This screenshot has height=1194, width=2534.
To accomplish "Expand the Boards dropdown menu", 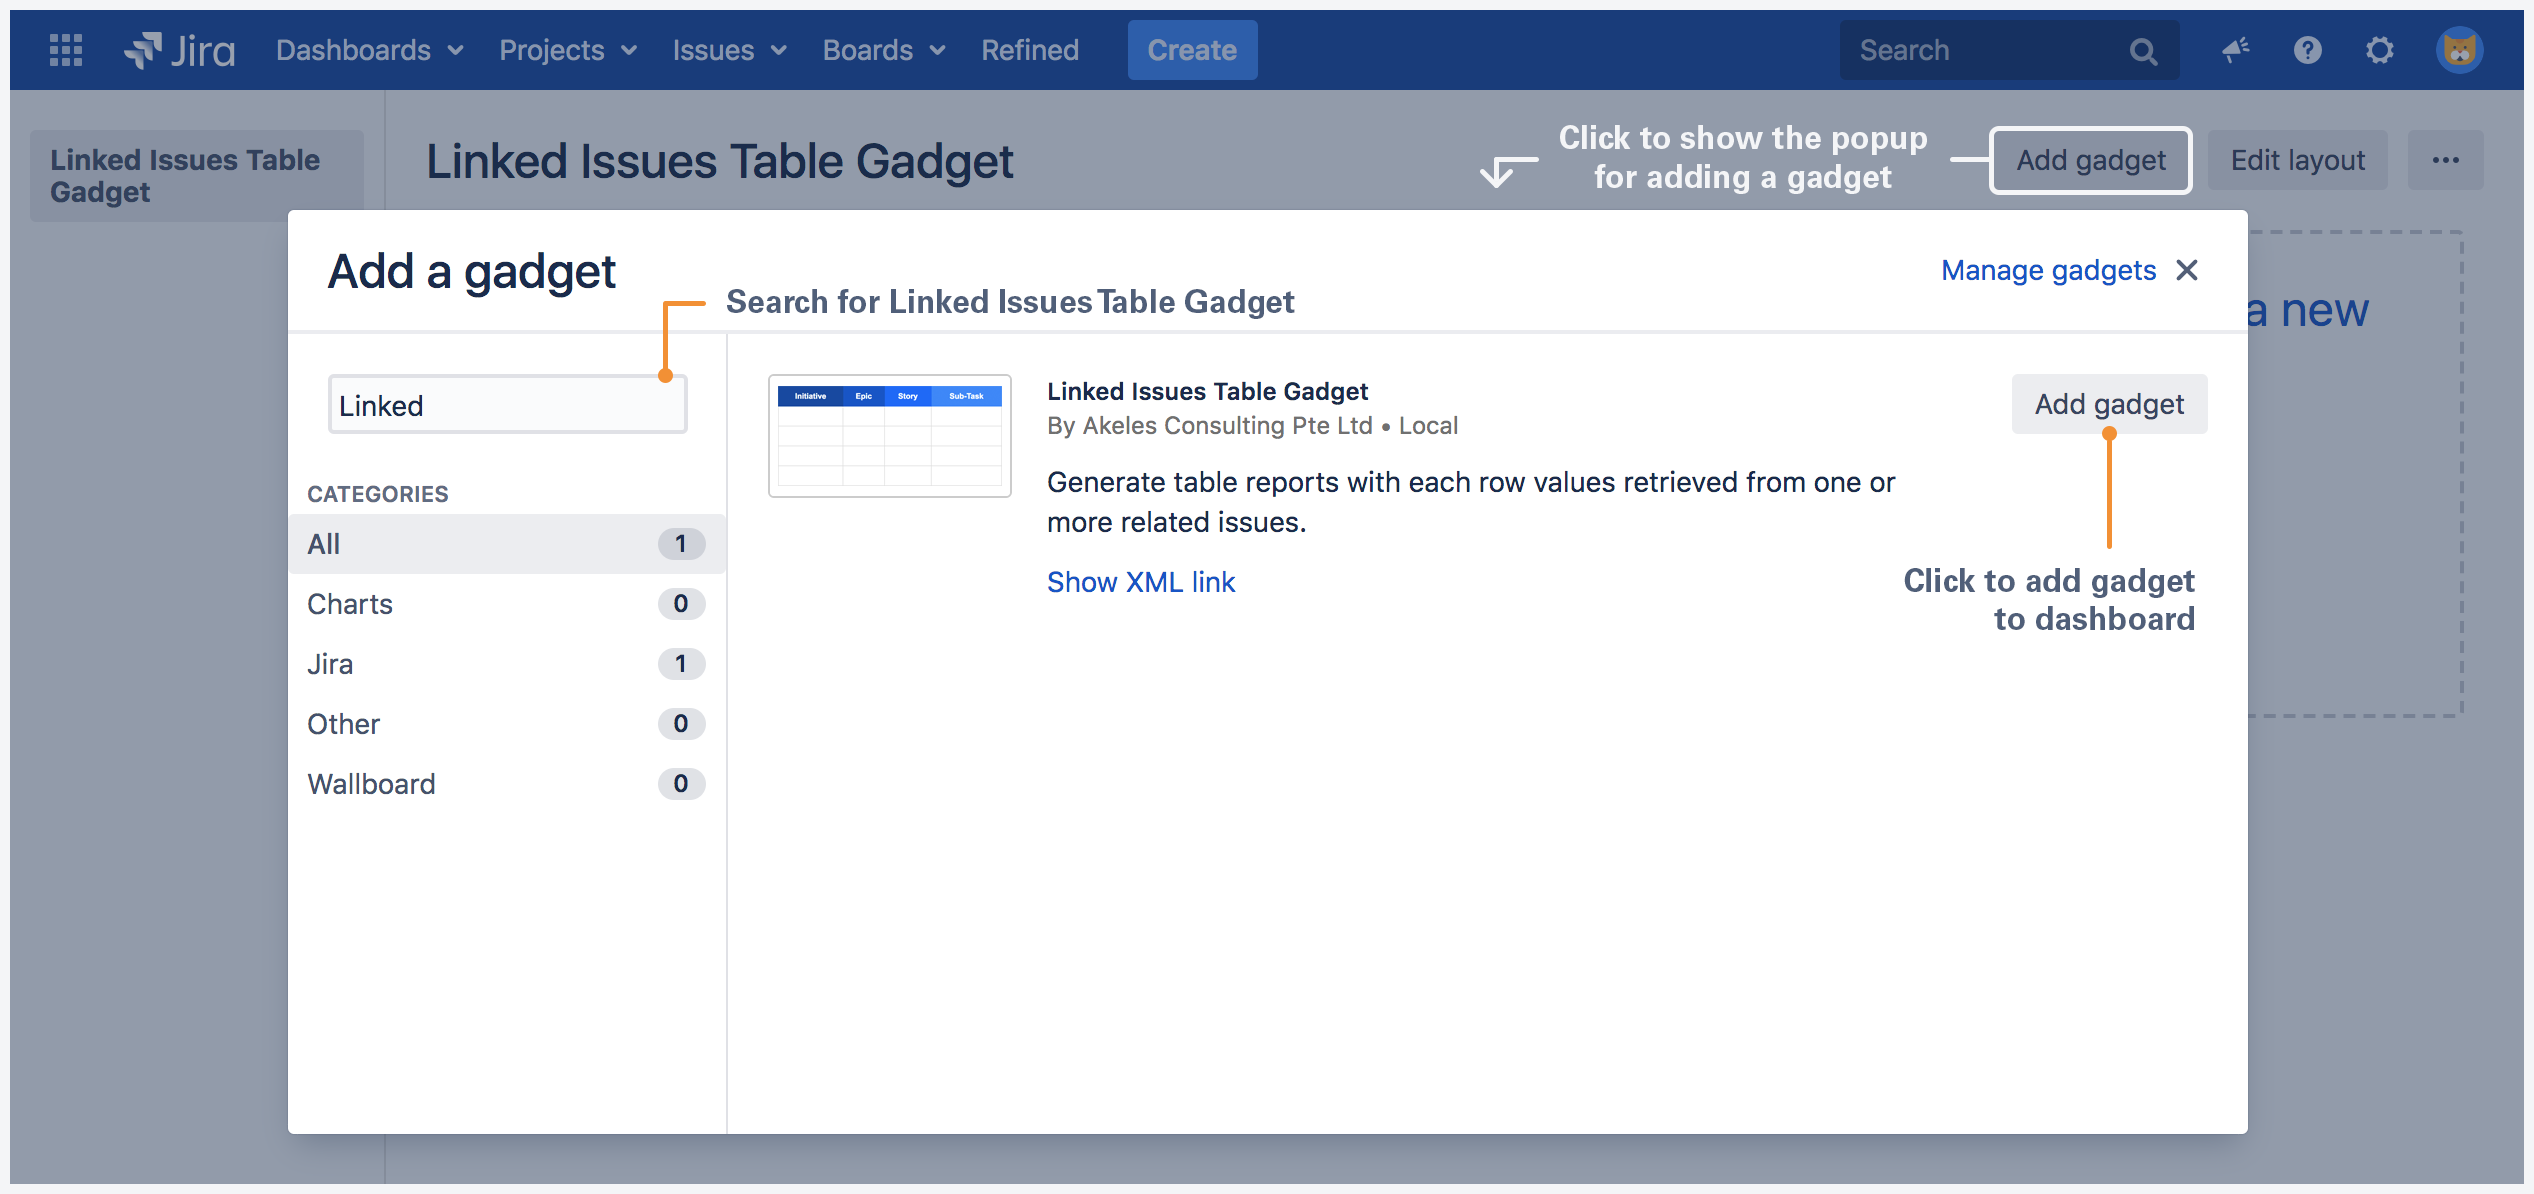I will pyautogui.click(x=884, y=50).
